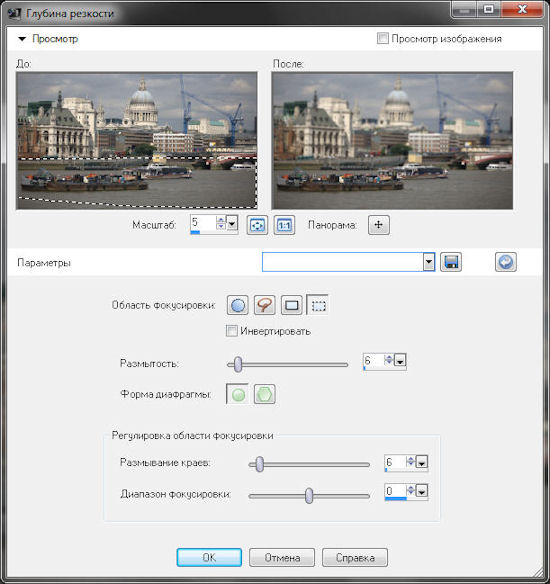Collapse the Просмотр preview section
Viewport: 550px width, 584px height.
[x=22, y=39]
